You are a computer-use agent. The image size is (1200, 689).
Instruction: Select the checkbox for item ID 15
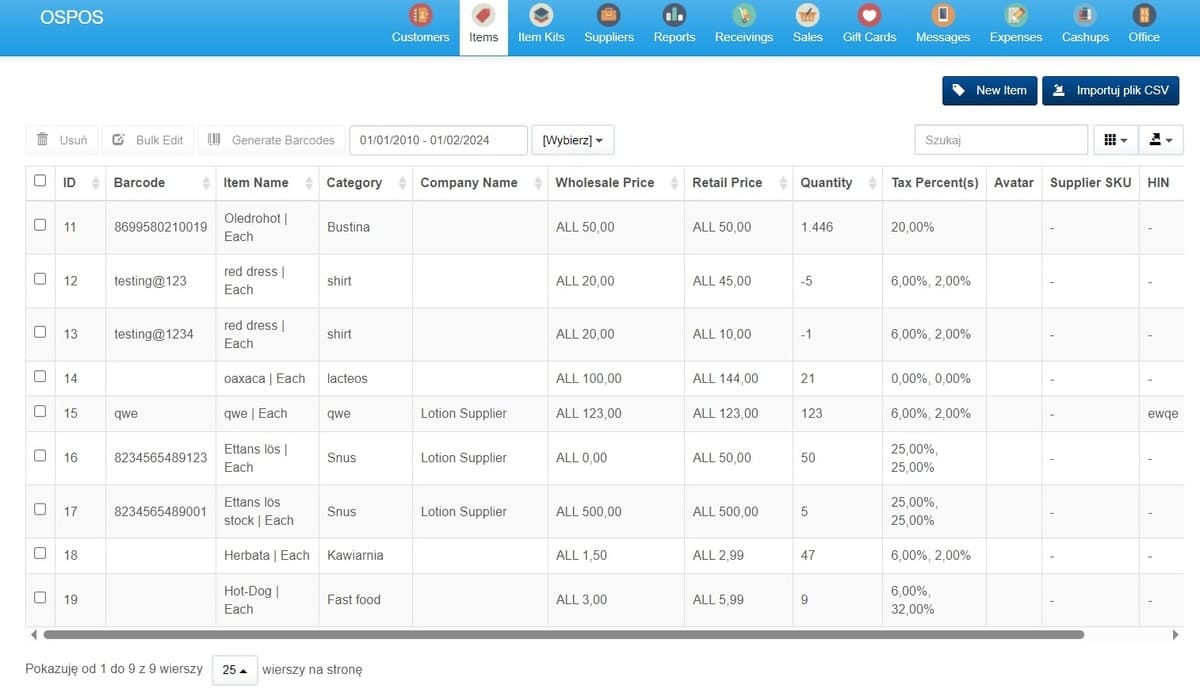pyautogui.click(x=40, y=411)
